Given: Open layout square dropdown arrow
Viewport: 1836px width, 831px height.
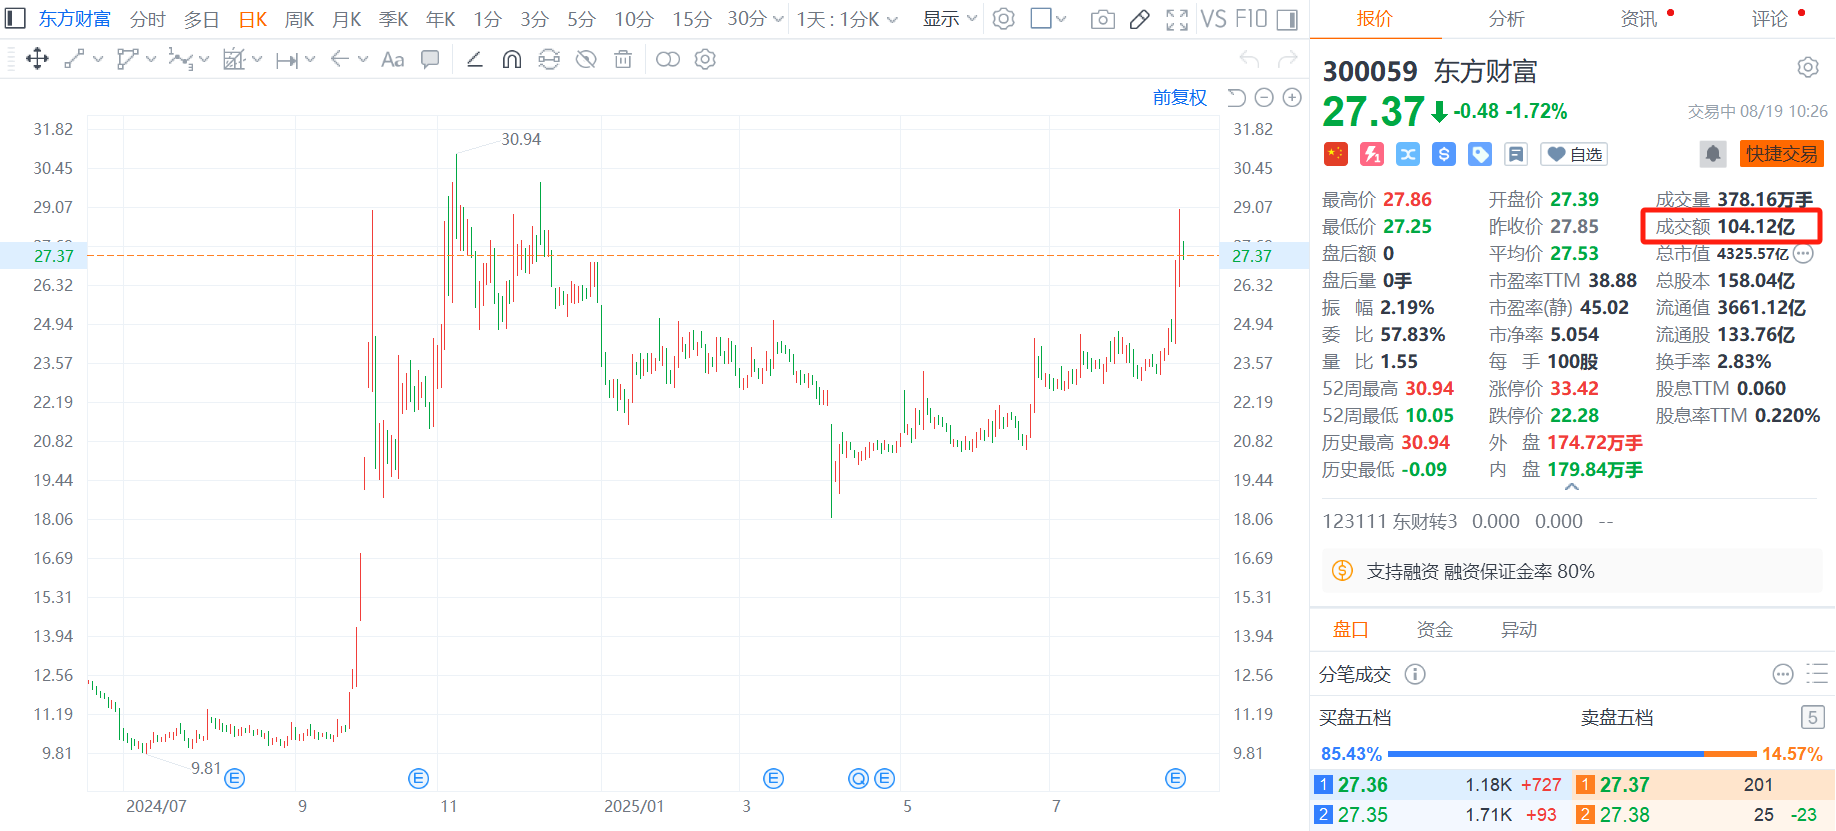Looking at the screenshot, I should click(x=1061, y=19).
